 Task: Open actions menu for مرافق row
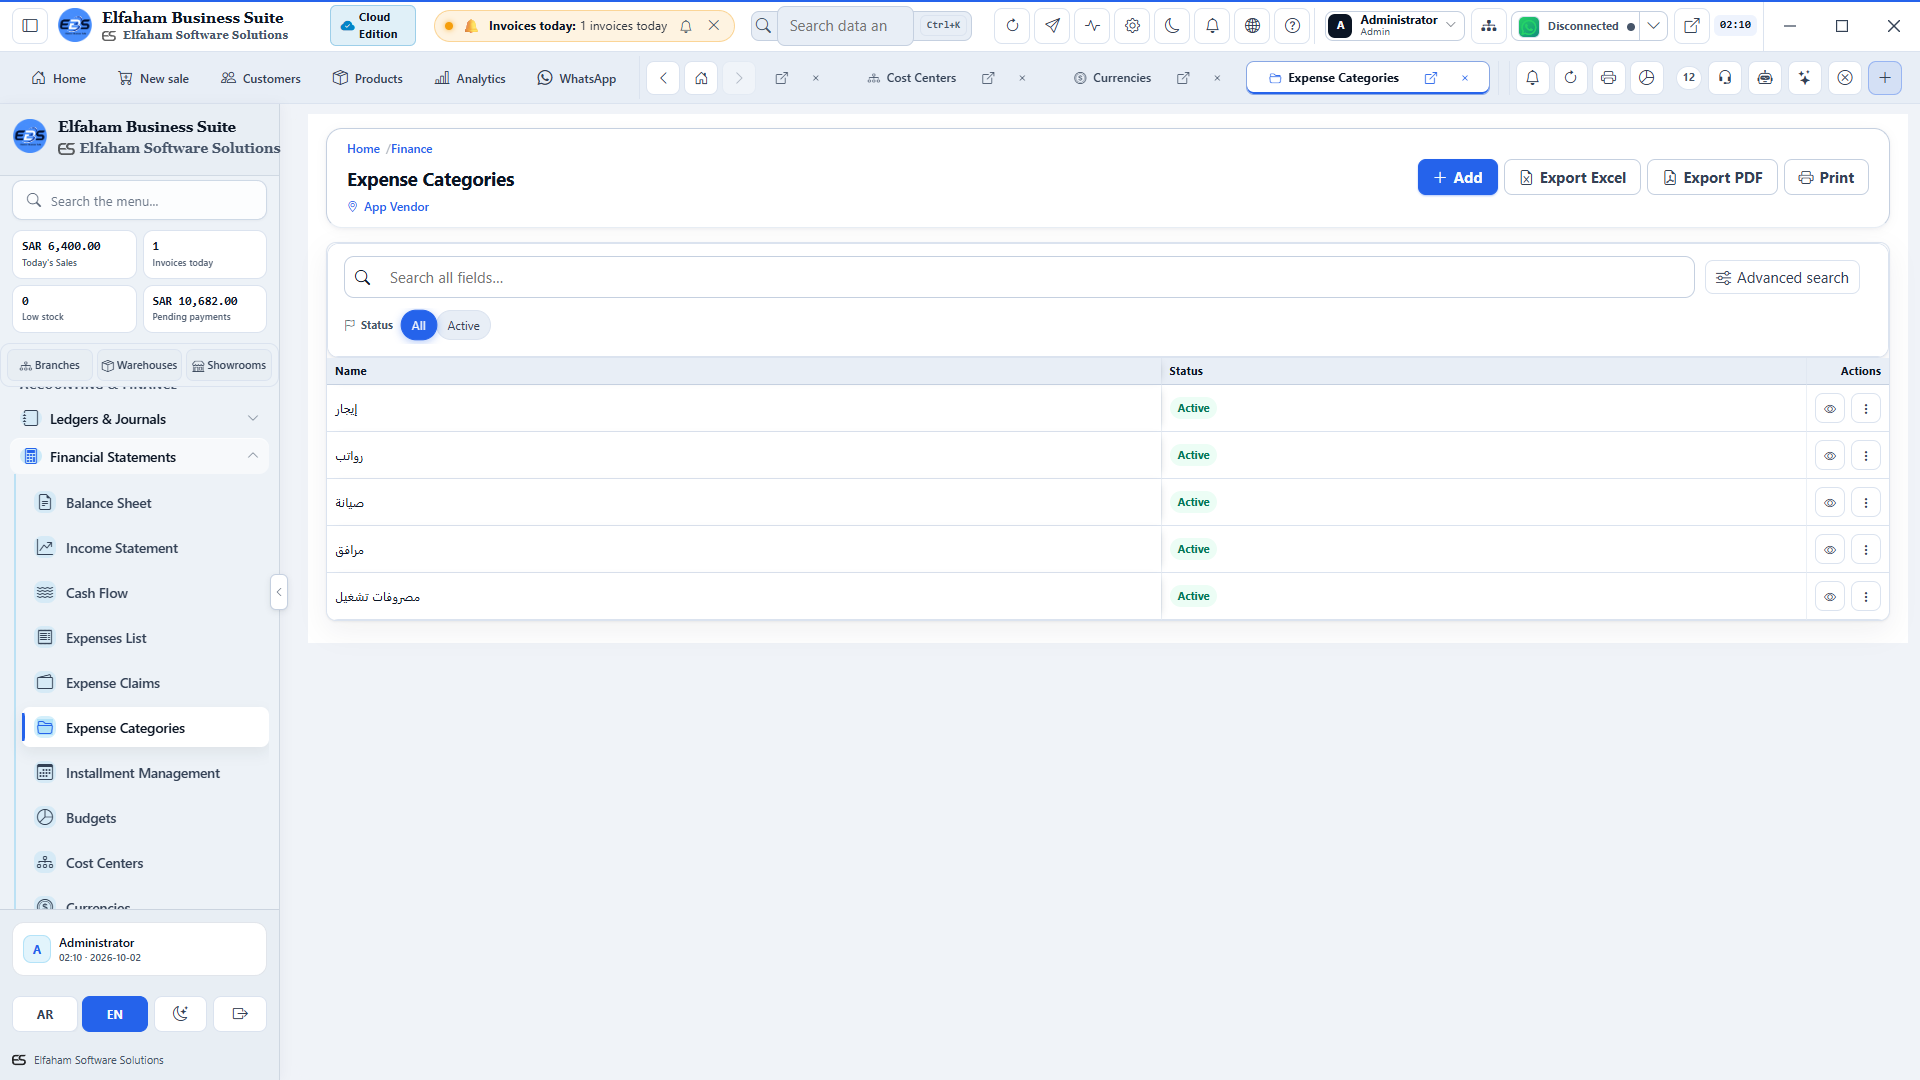pos(1866,550)
